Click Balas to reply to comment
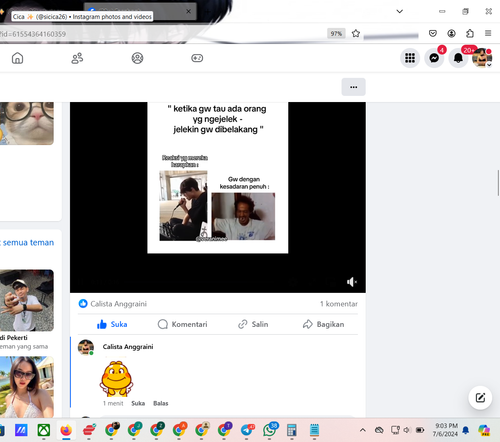The width and height of the screenshot is (500, 442). click(x=161, y=403)
